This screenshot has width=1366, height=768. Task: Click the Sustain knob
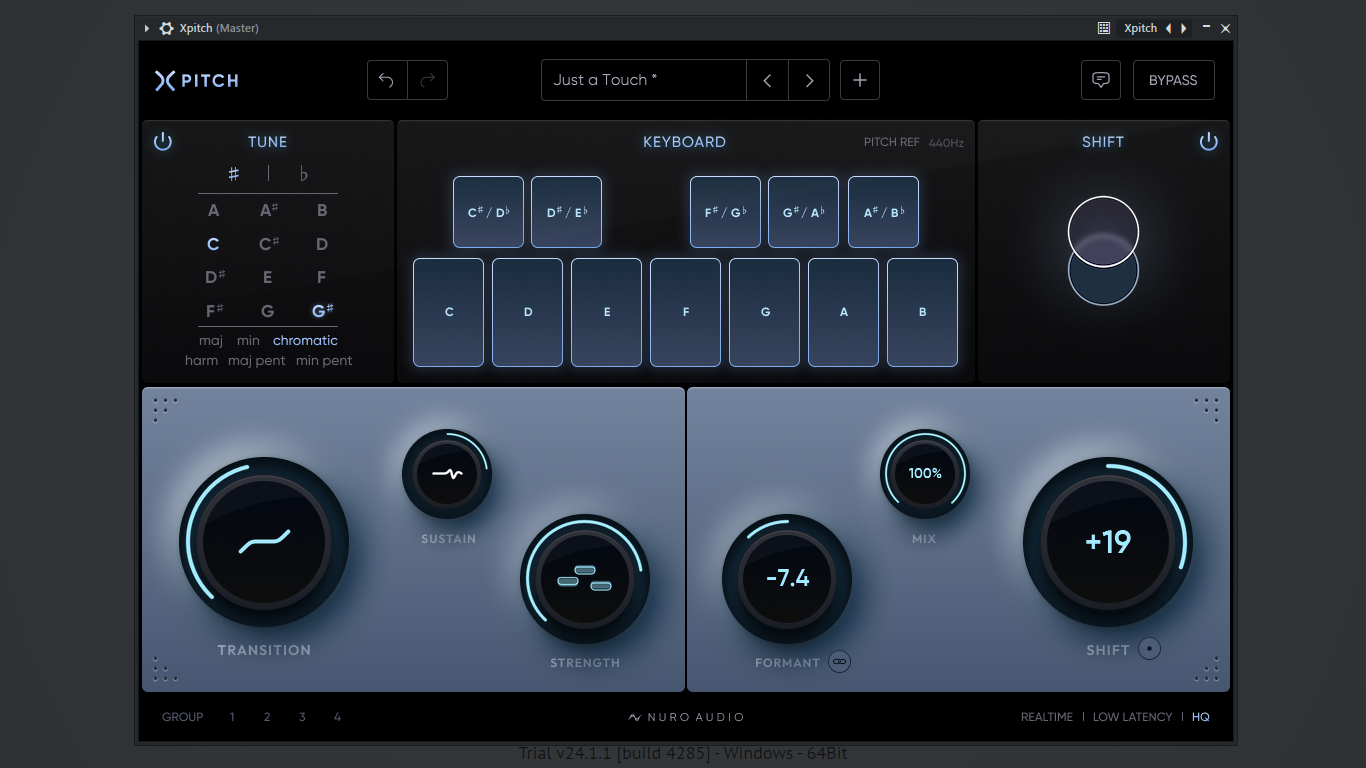point(447,474)
